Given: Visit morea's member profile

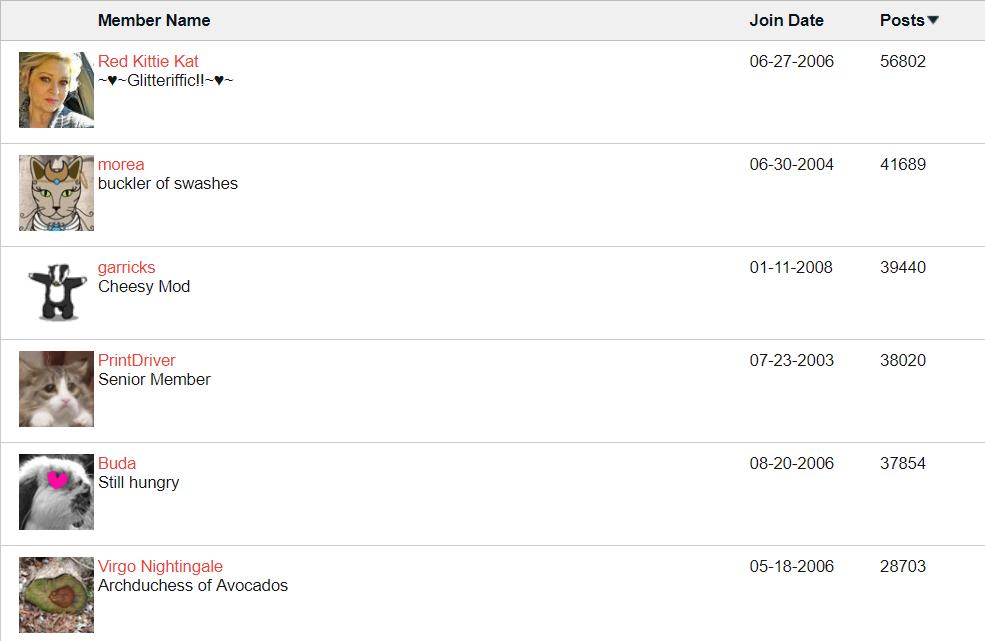Looking at the screenshot, I should pos(121,164).
